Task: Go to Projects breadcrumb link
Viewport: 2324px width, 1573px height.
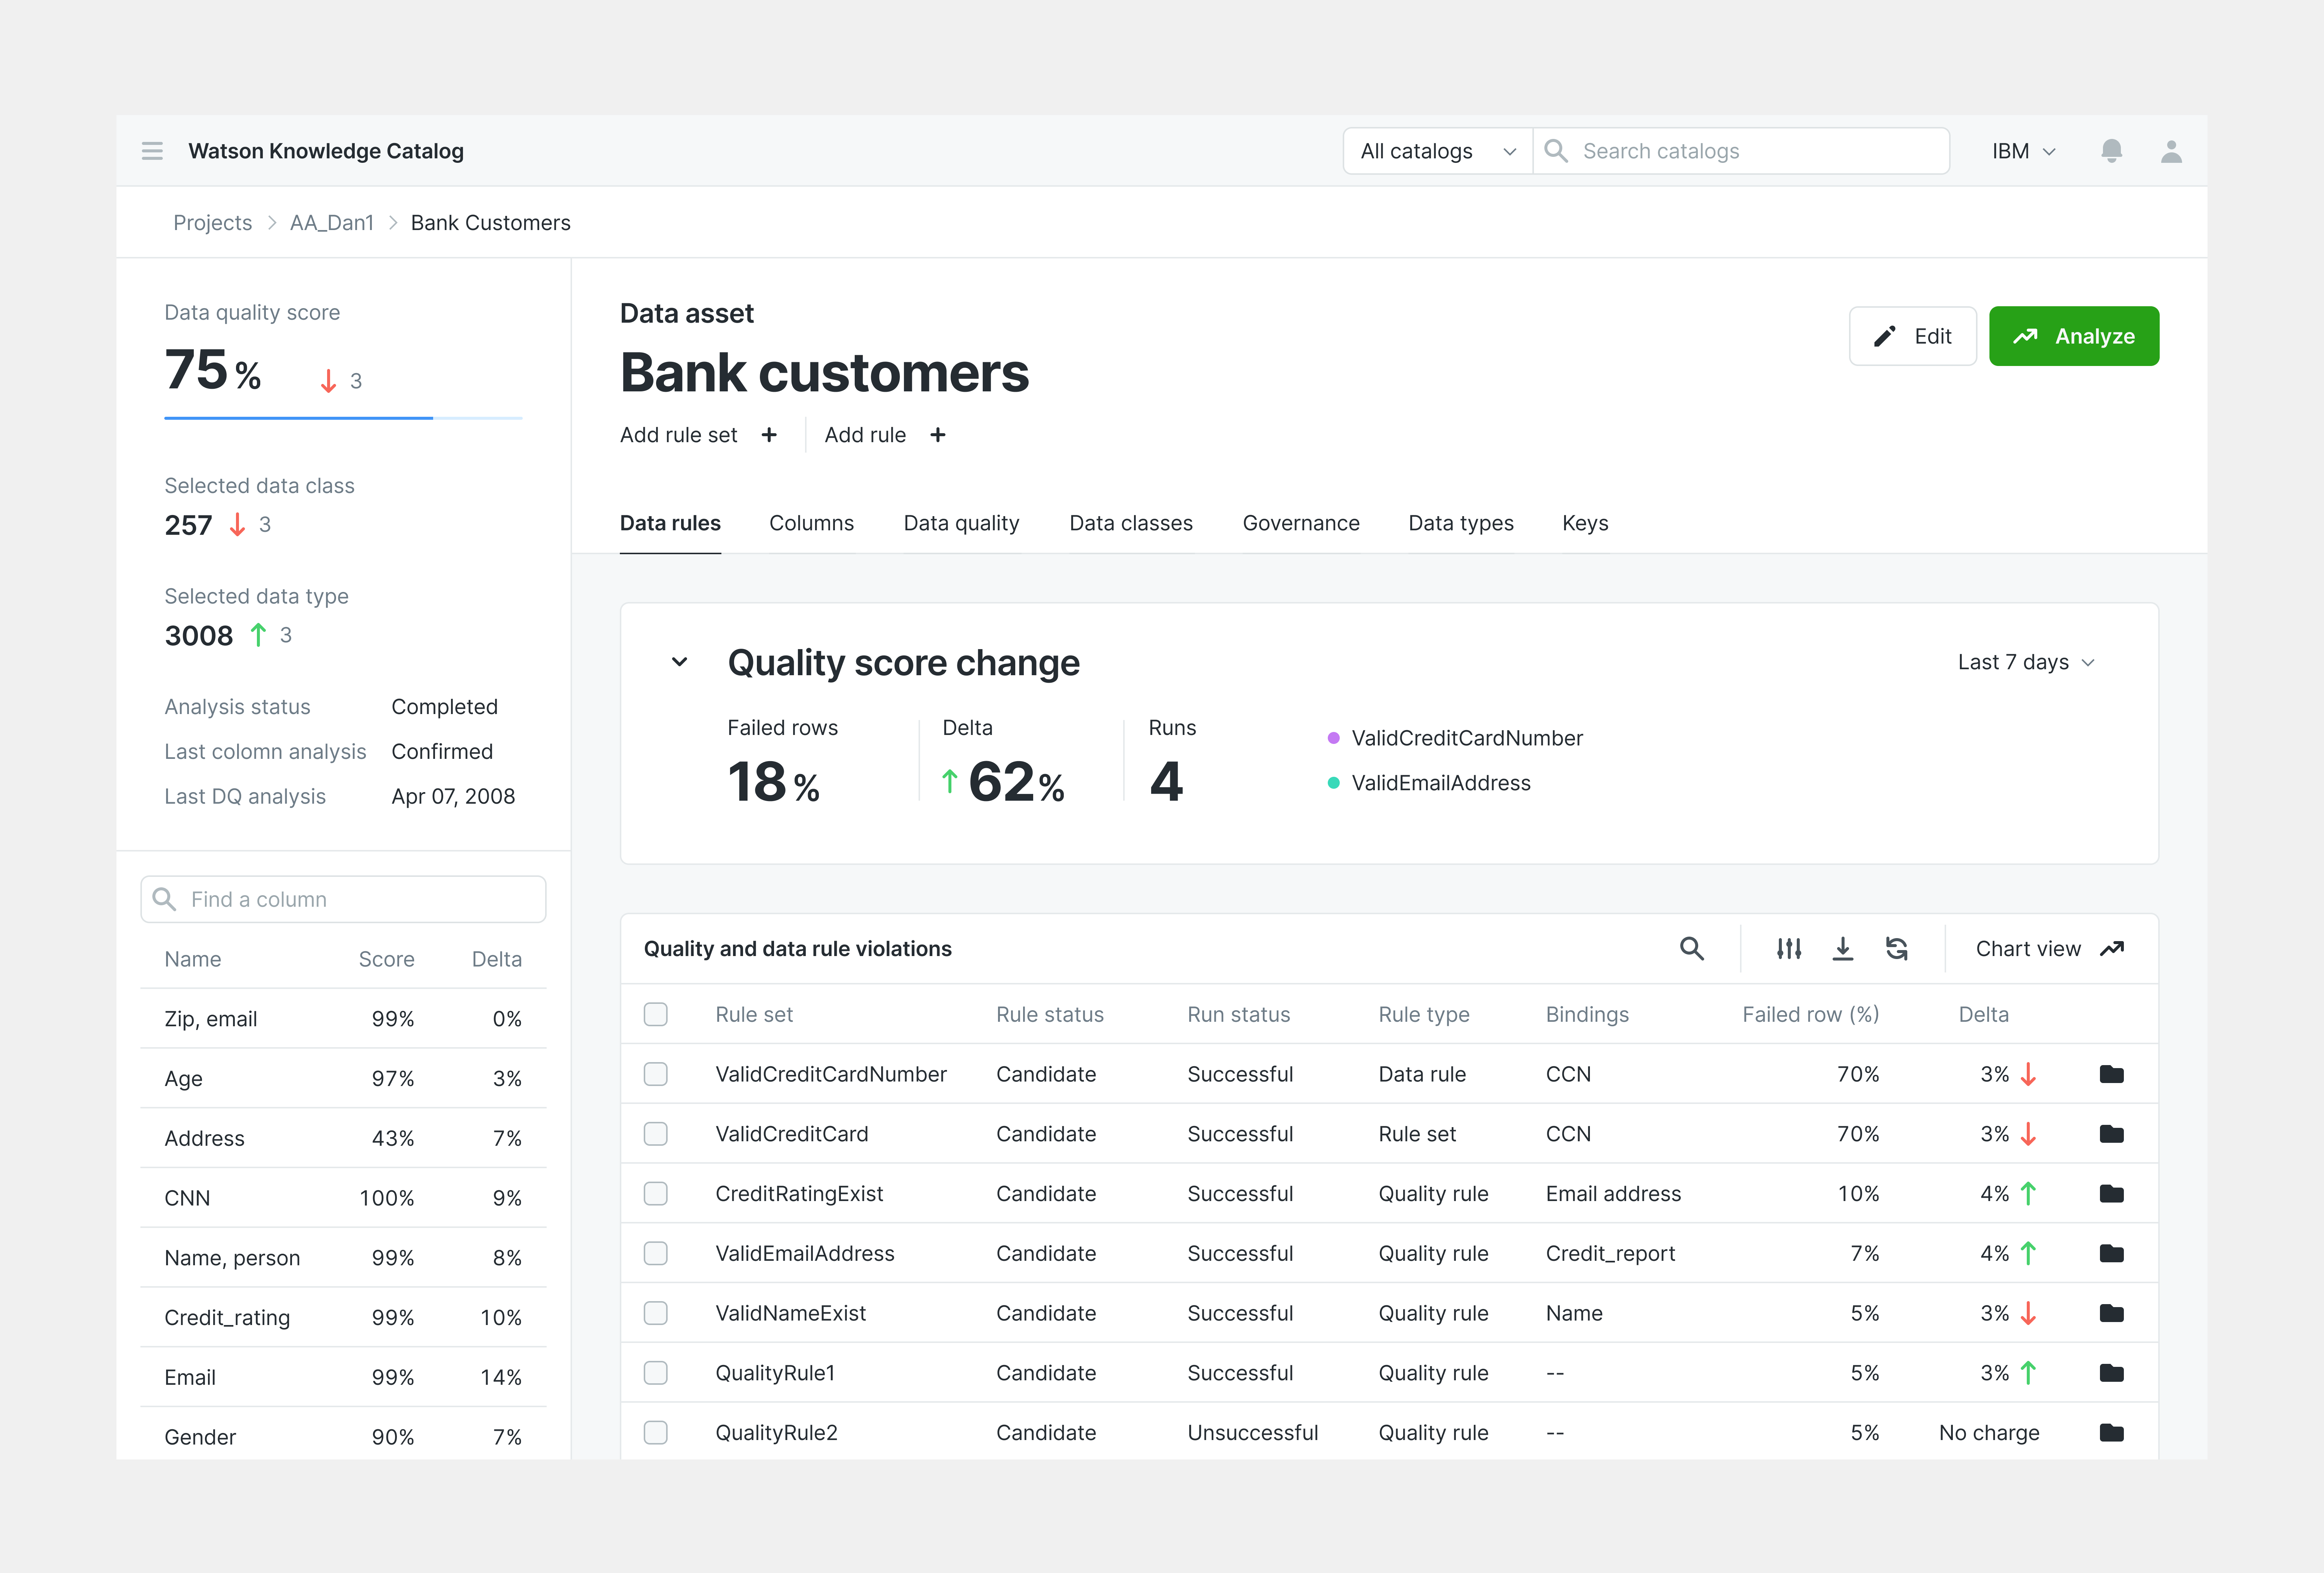Action: [x=212, y=223]
